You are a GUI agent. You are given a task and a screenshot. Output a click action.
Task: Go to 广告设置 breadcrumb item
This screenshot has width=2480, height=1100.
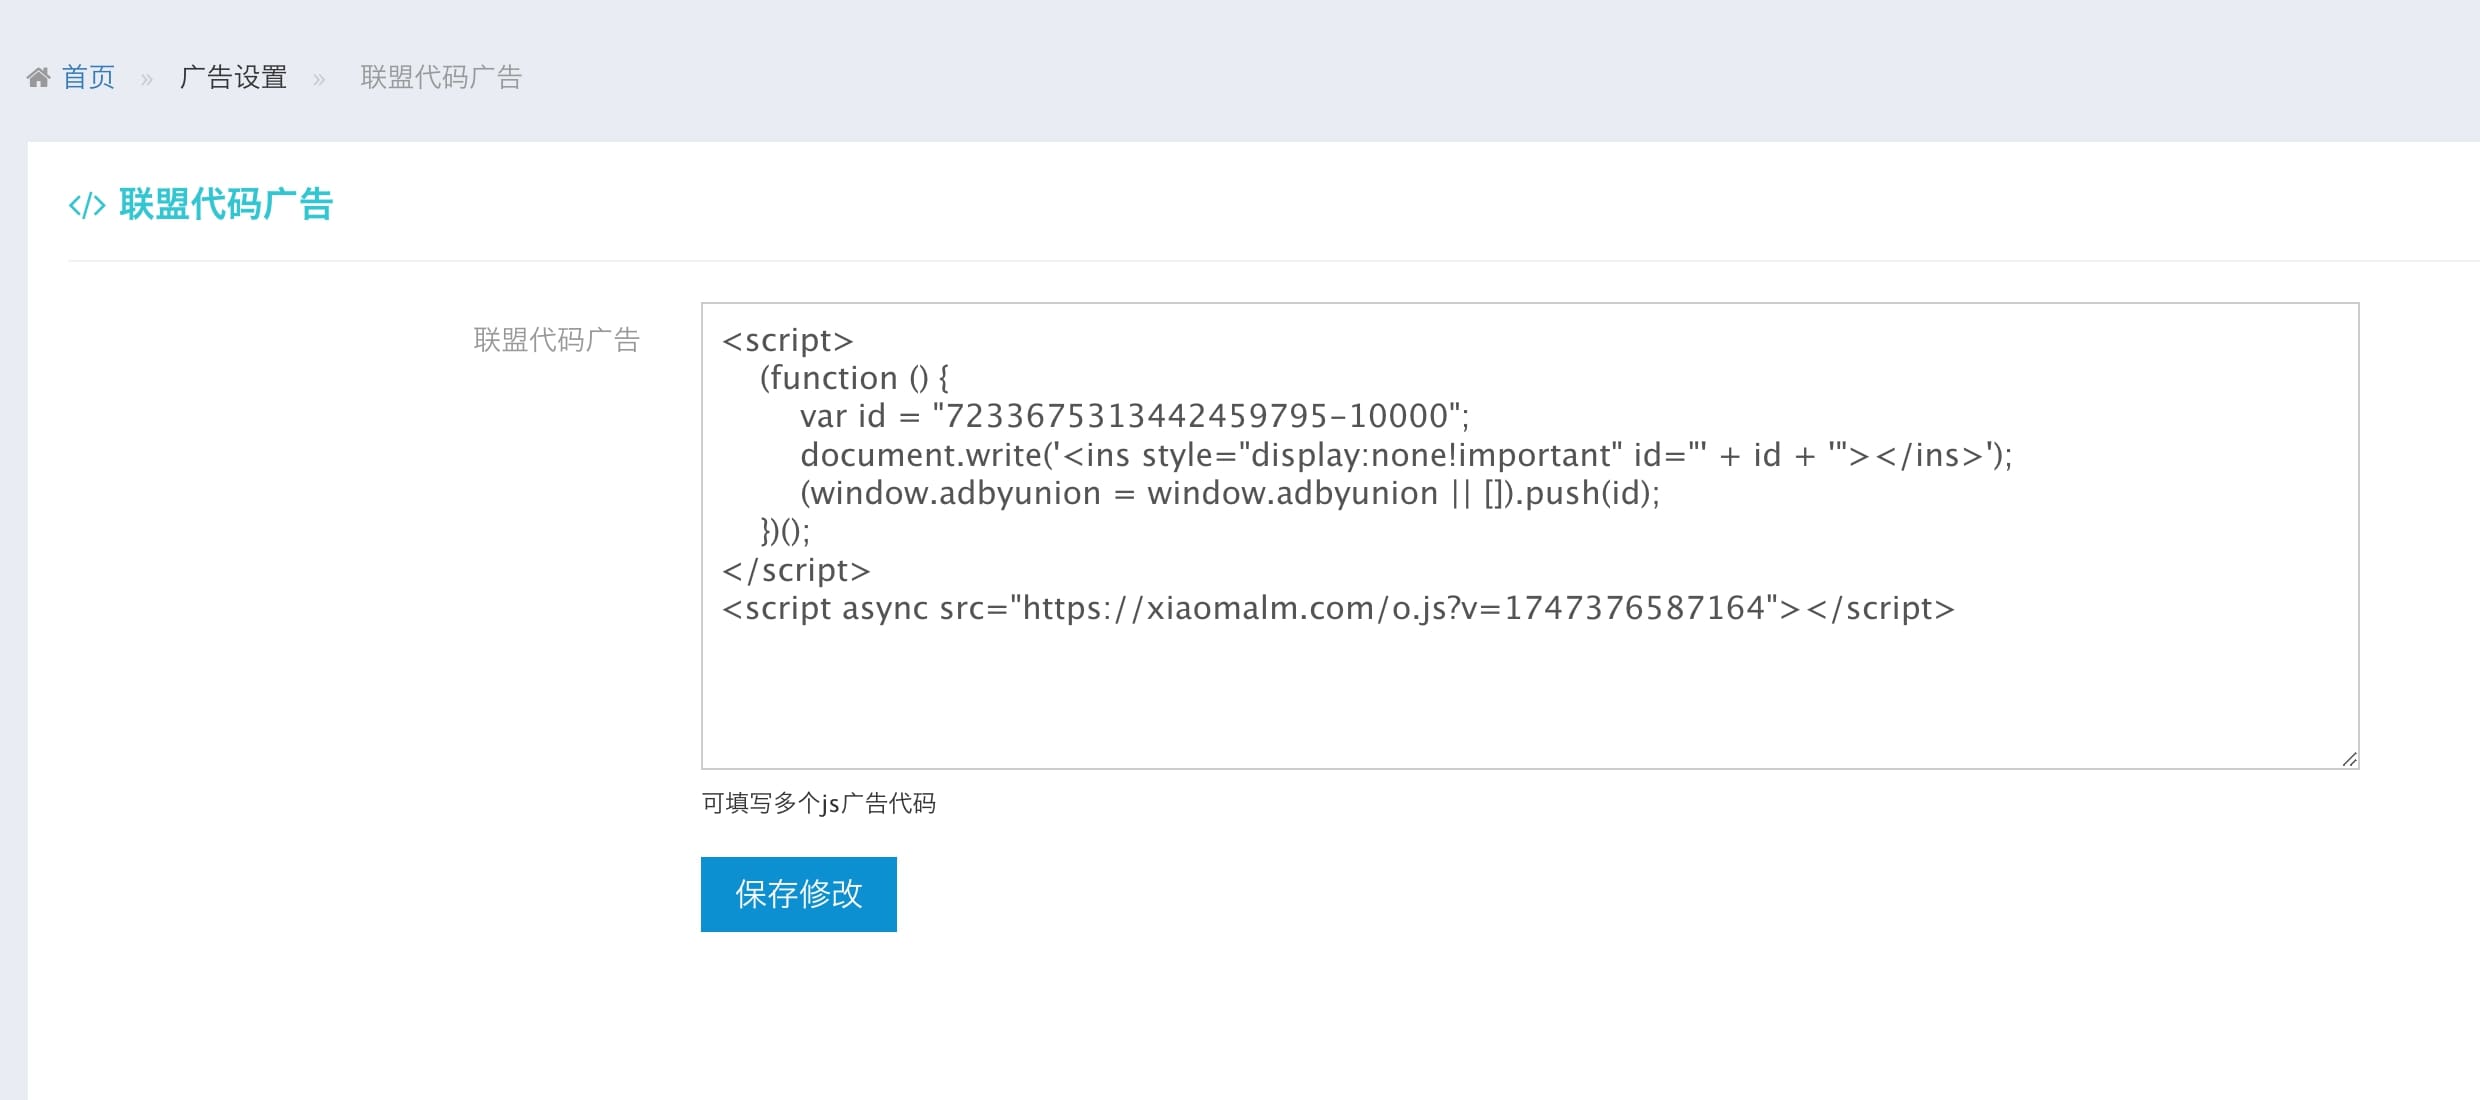coord(233,77)
